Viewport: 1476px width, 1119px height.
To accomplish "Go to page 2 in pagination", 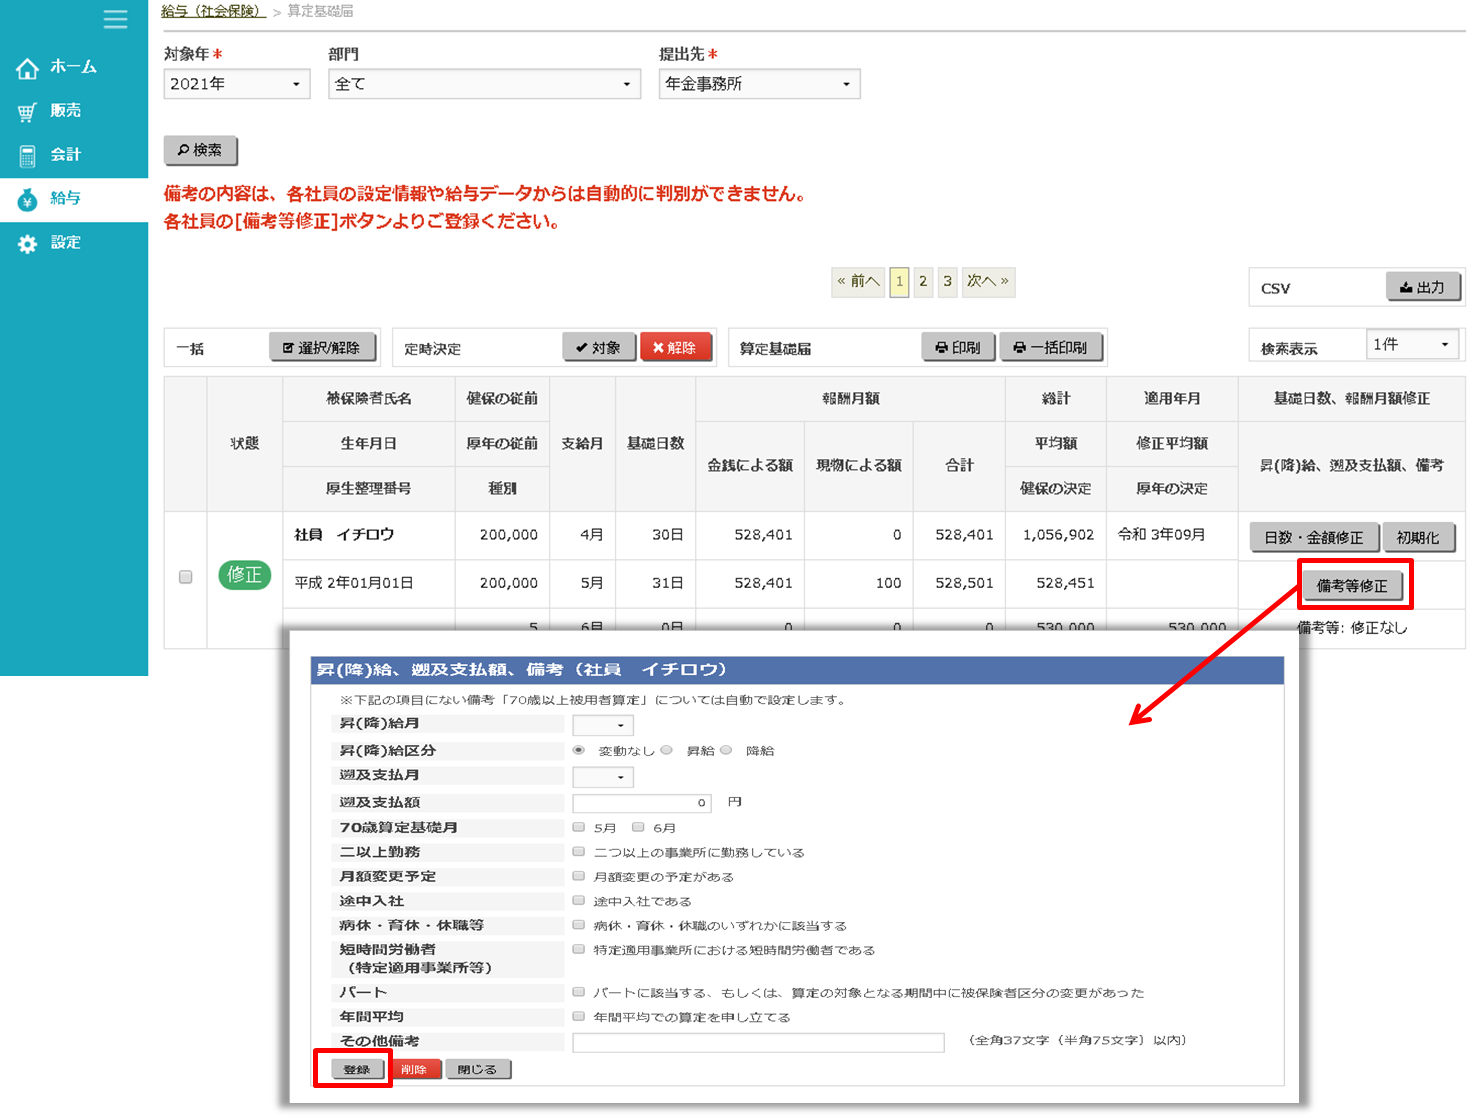I will [x=923, y=282].
